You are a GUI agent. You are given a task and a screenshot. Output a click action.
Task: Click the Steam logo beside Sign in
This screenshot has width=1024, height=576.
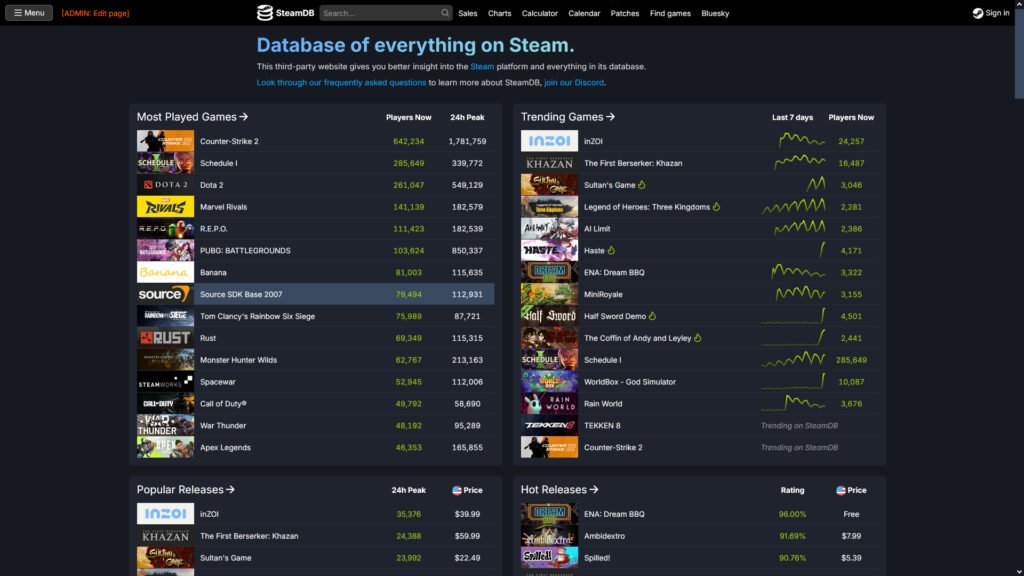(978, 13)
